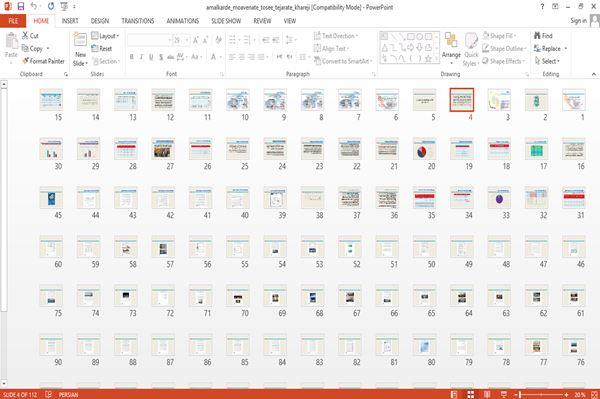Click Replace in Editing group
600x399 pixels.
[x=547, y=49]
